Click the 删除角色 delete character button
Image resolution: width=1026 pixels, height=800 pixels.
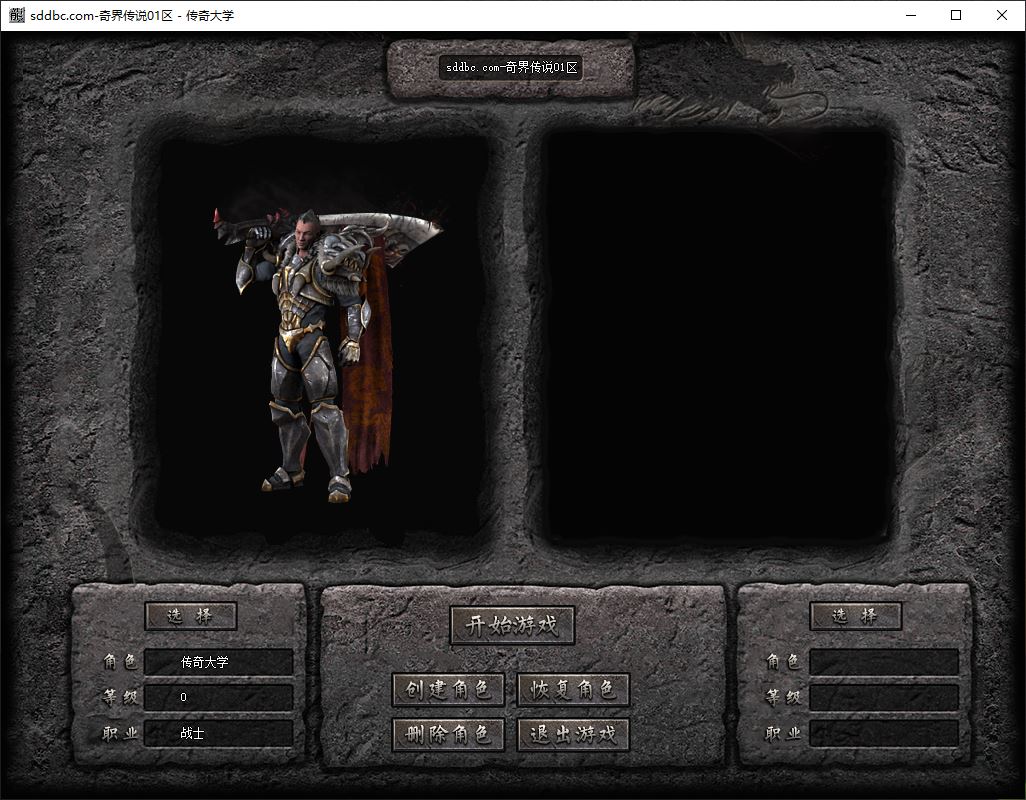448,735
